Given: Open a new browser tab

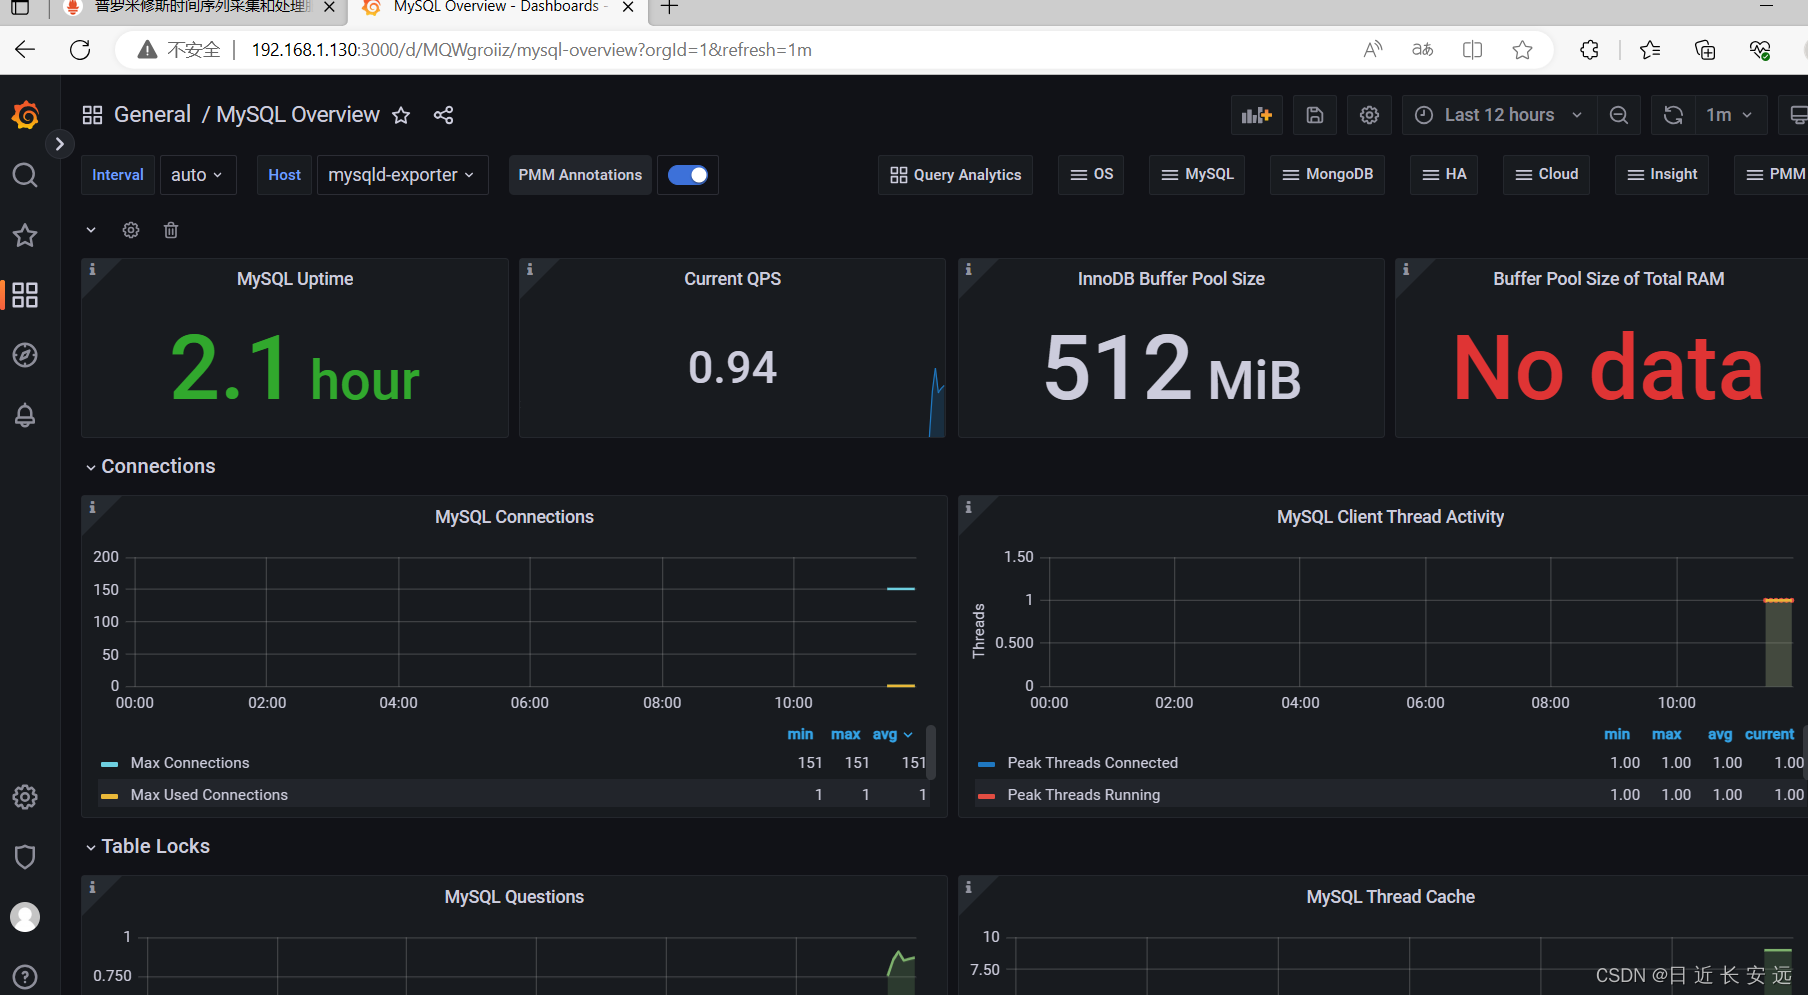Looking at the screenshot, I should 669,8.
